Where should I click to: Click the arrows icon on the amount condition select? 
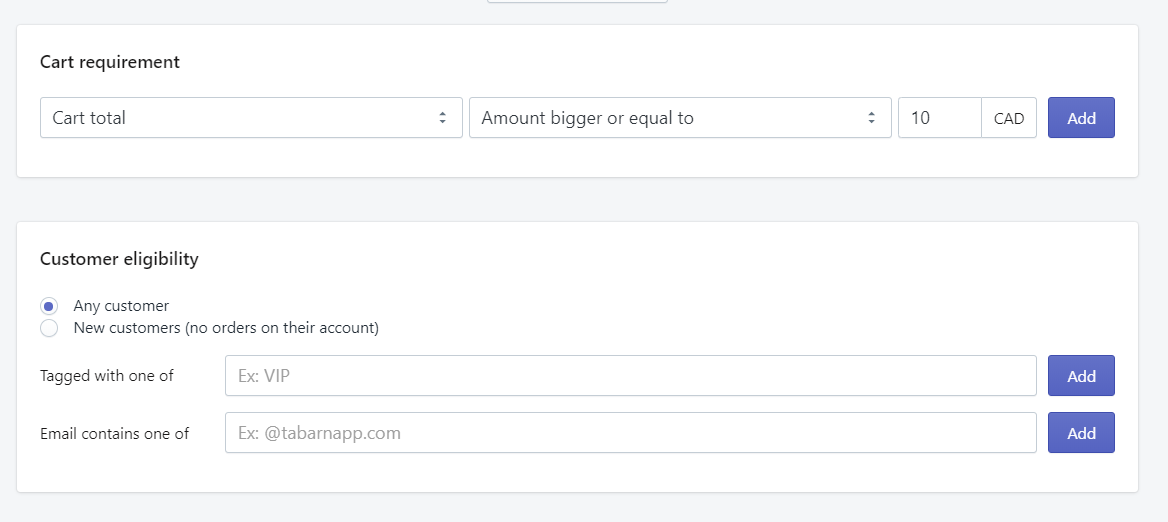[x=871, y=118]
